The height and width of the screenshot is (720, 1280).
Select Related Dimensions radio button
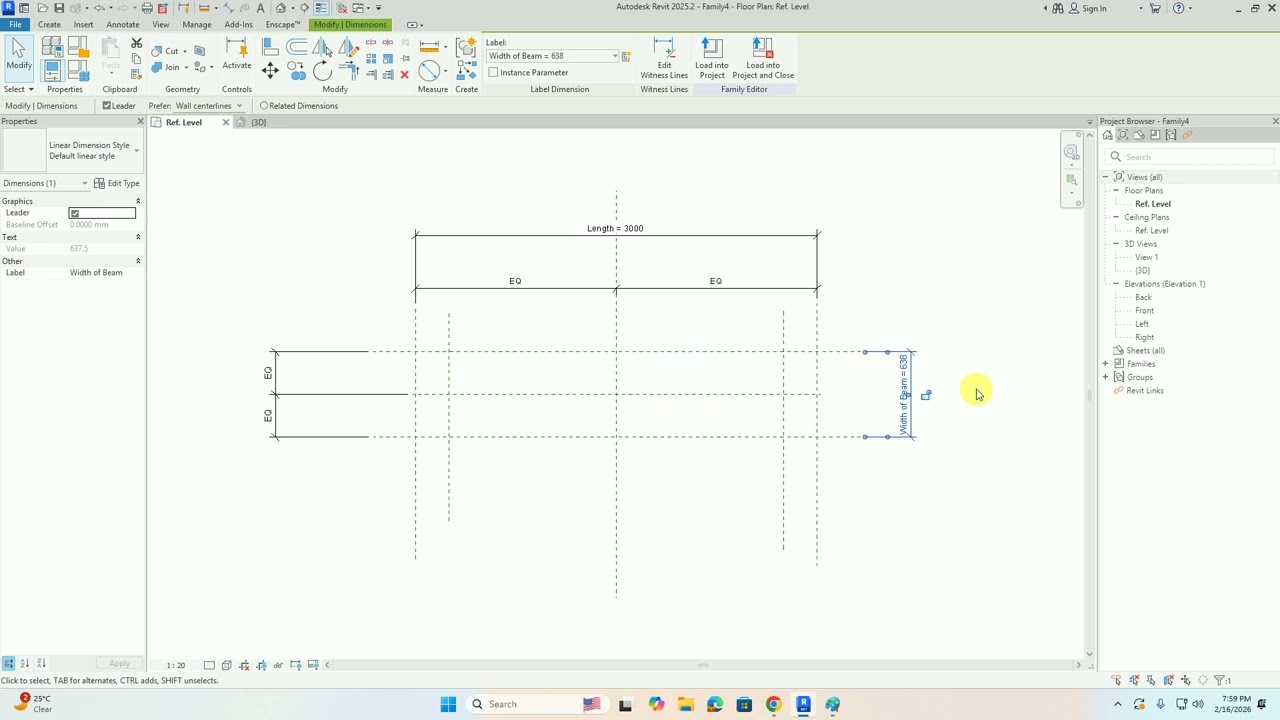coord(264,106)
